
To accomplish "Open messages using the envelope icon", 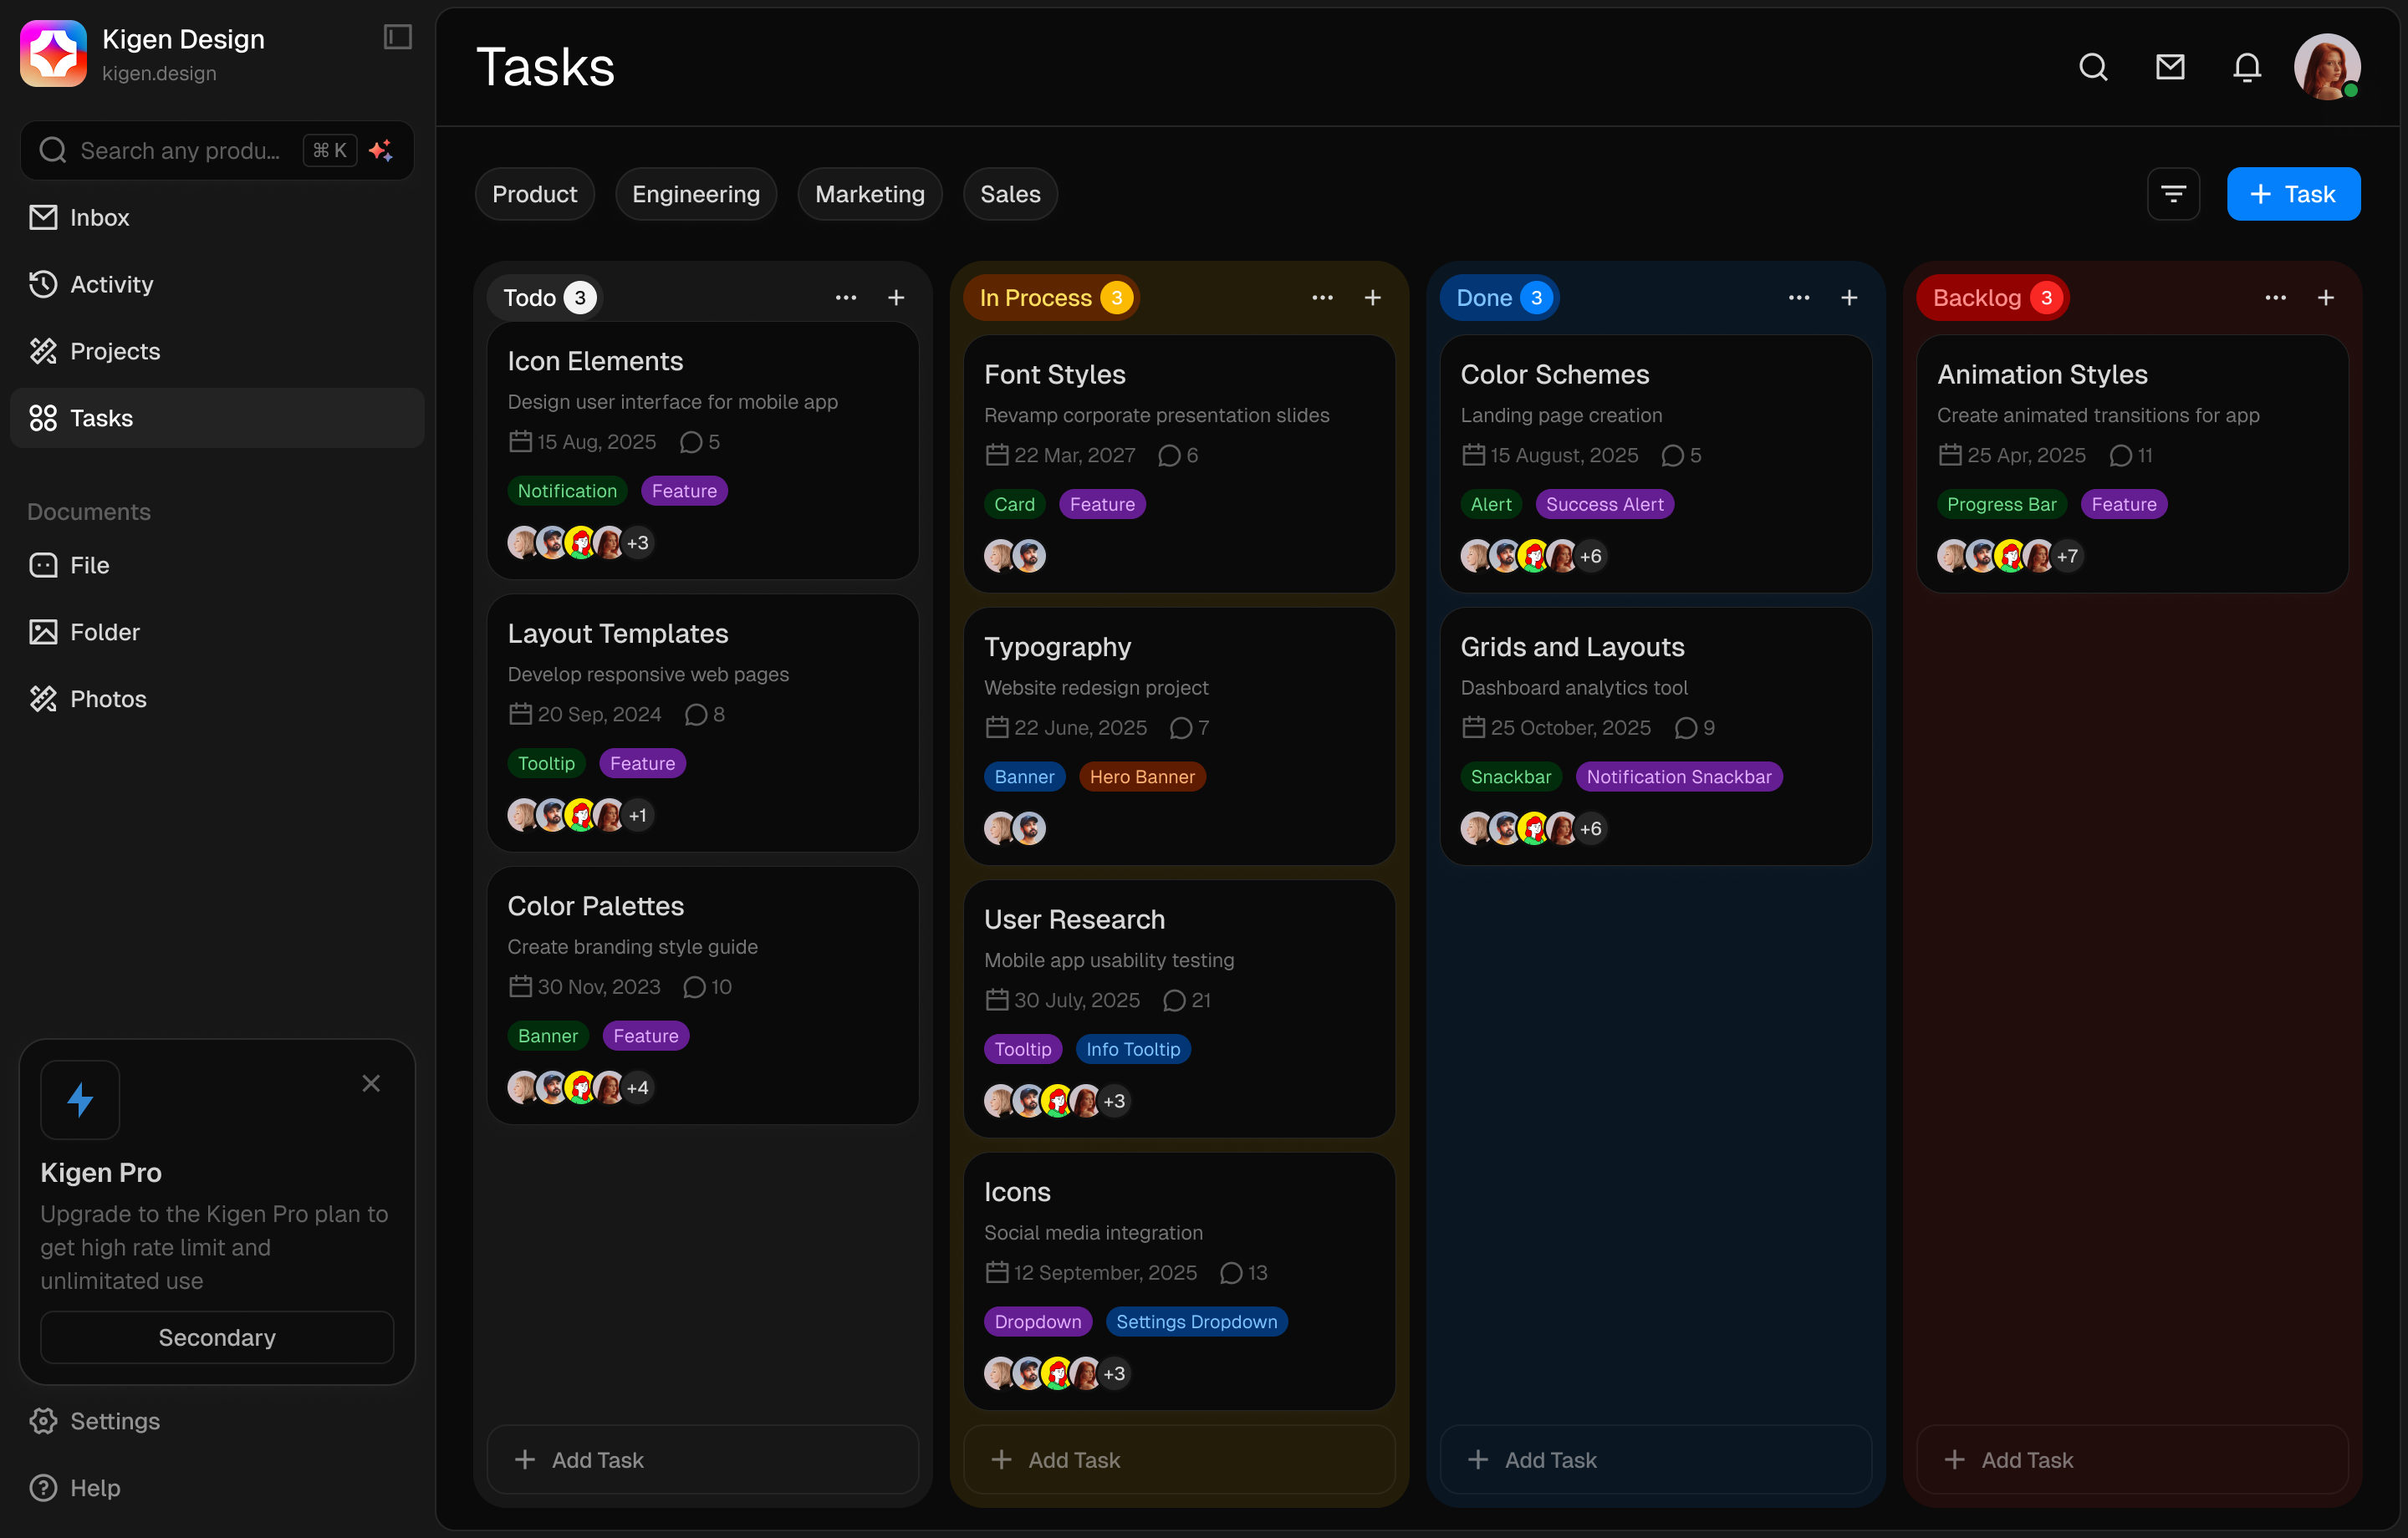I will tap(2170, 66).
